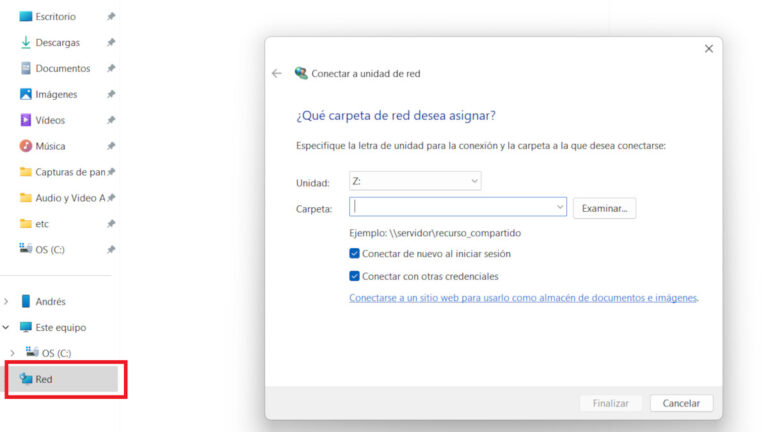Click the Carpeta: label
The width and height of the screenshot is (768, 432).
314,209
